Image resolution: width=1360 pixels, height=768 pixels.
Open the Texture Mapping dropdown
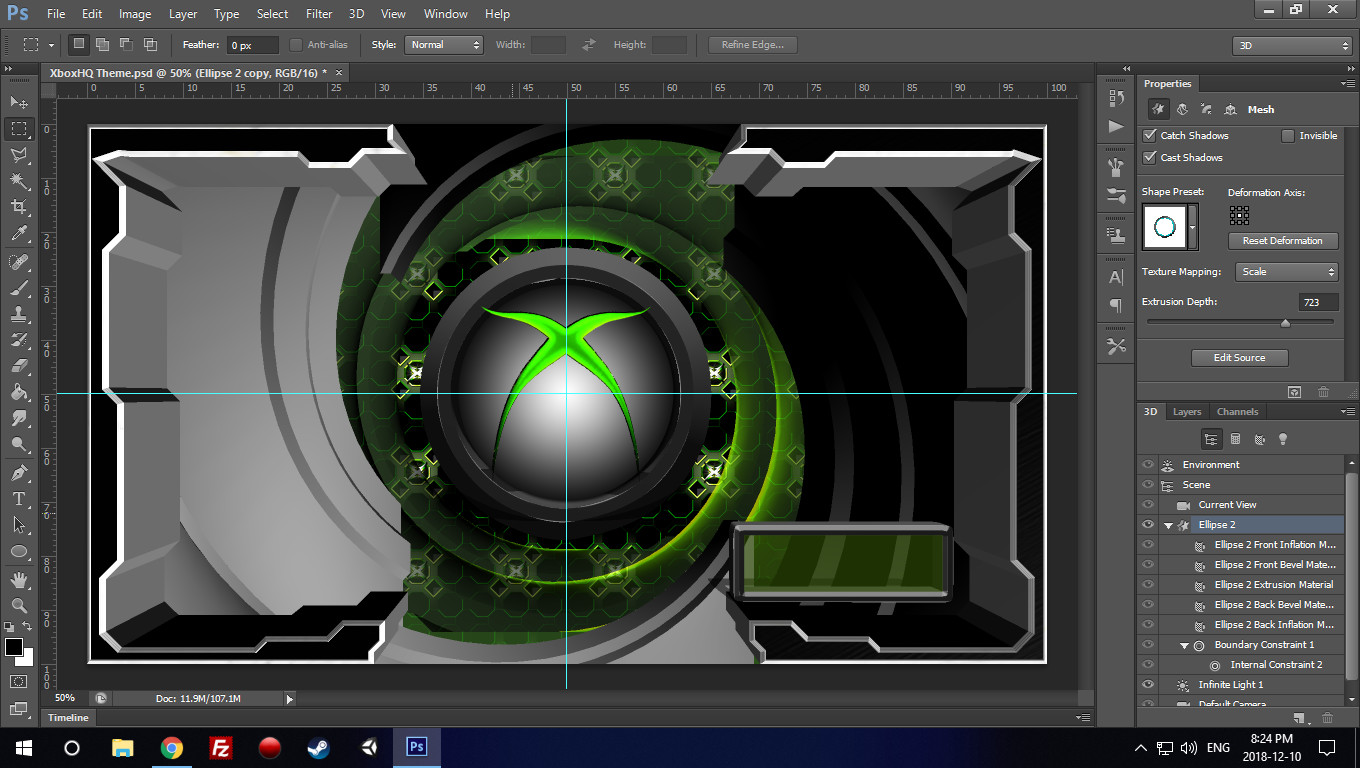[x=1287, y=272]
